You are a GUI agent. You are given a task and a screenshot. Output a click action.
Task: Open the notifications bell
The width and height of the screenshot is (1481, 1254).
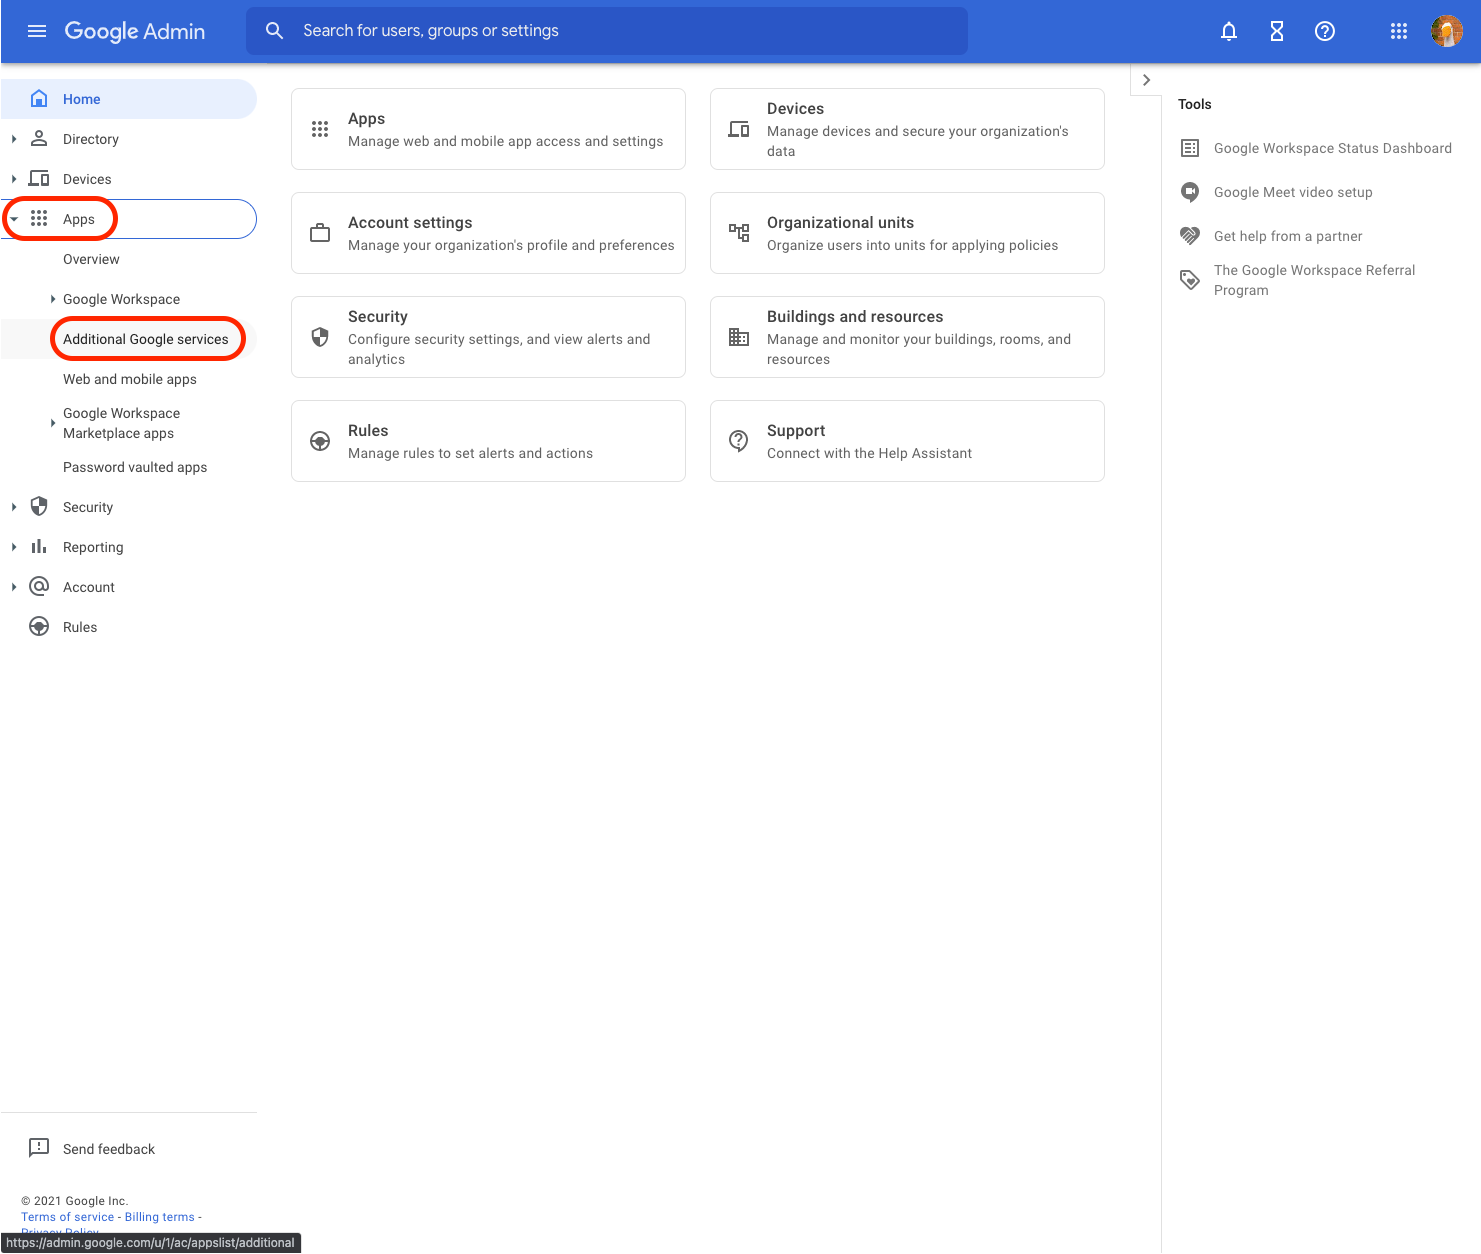1229,31
